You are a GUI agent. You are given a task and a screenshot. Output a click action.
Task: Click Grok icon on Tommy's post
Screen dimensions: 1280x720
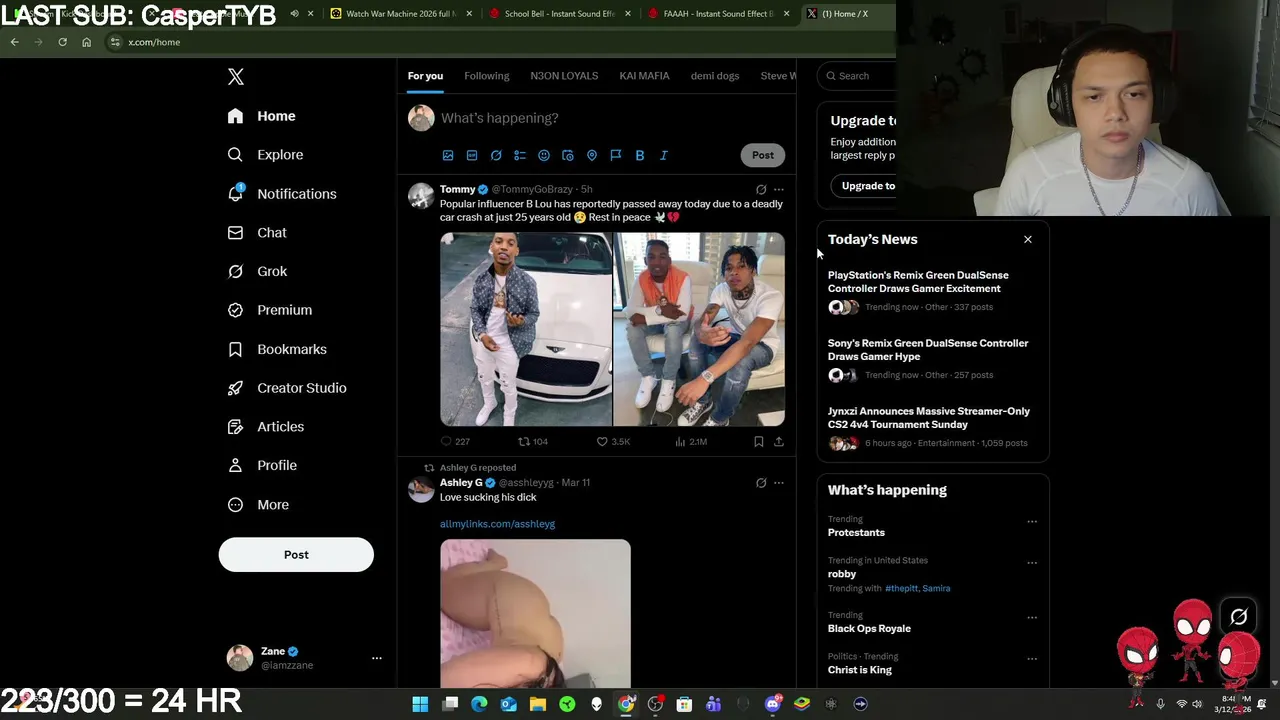tap(761, 189)
